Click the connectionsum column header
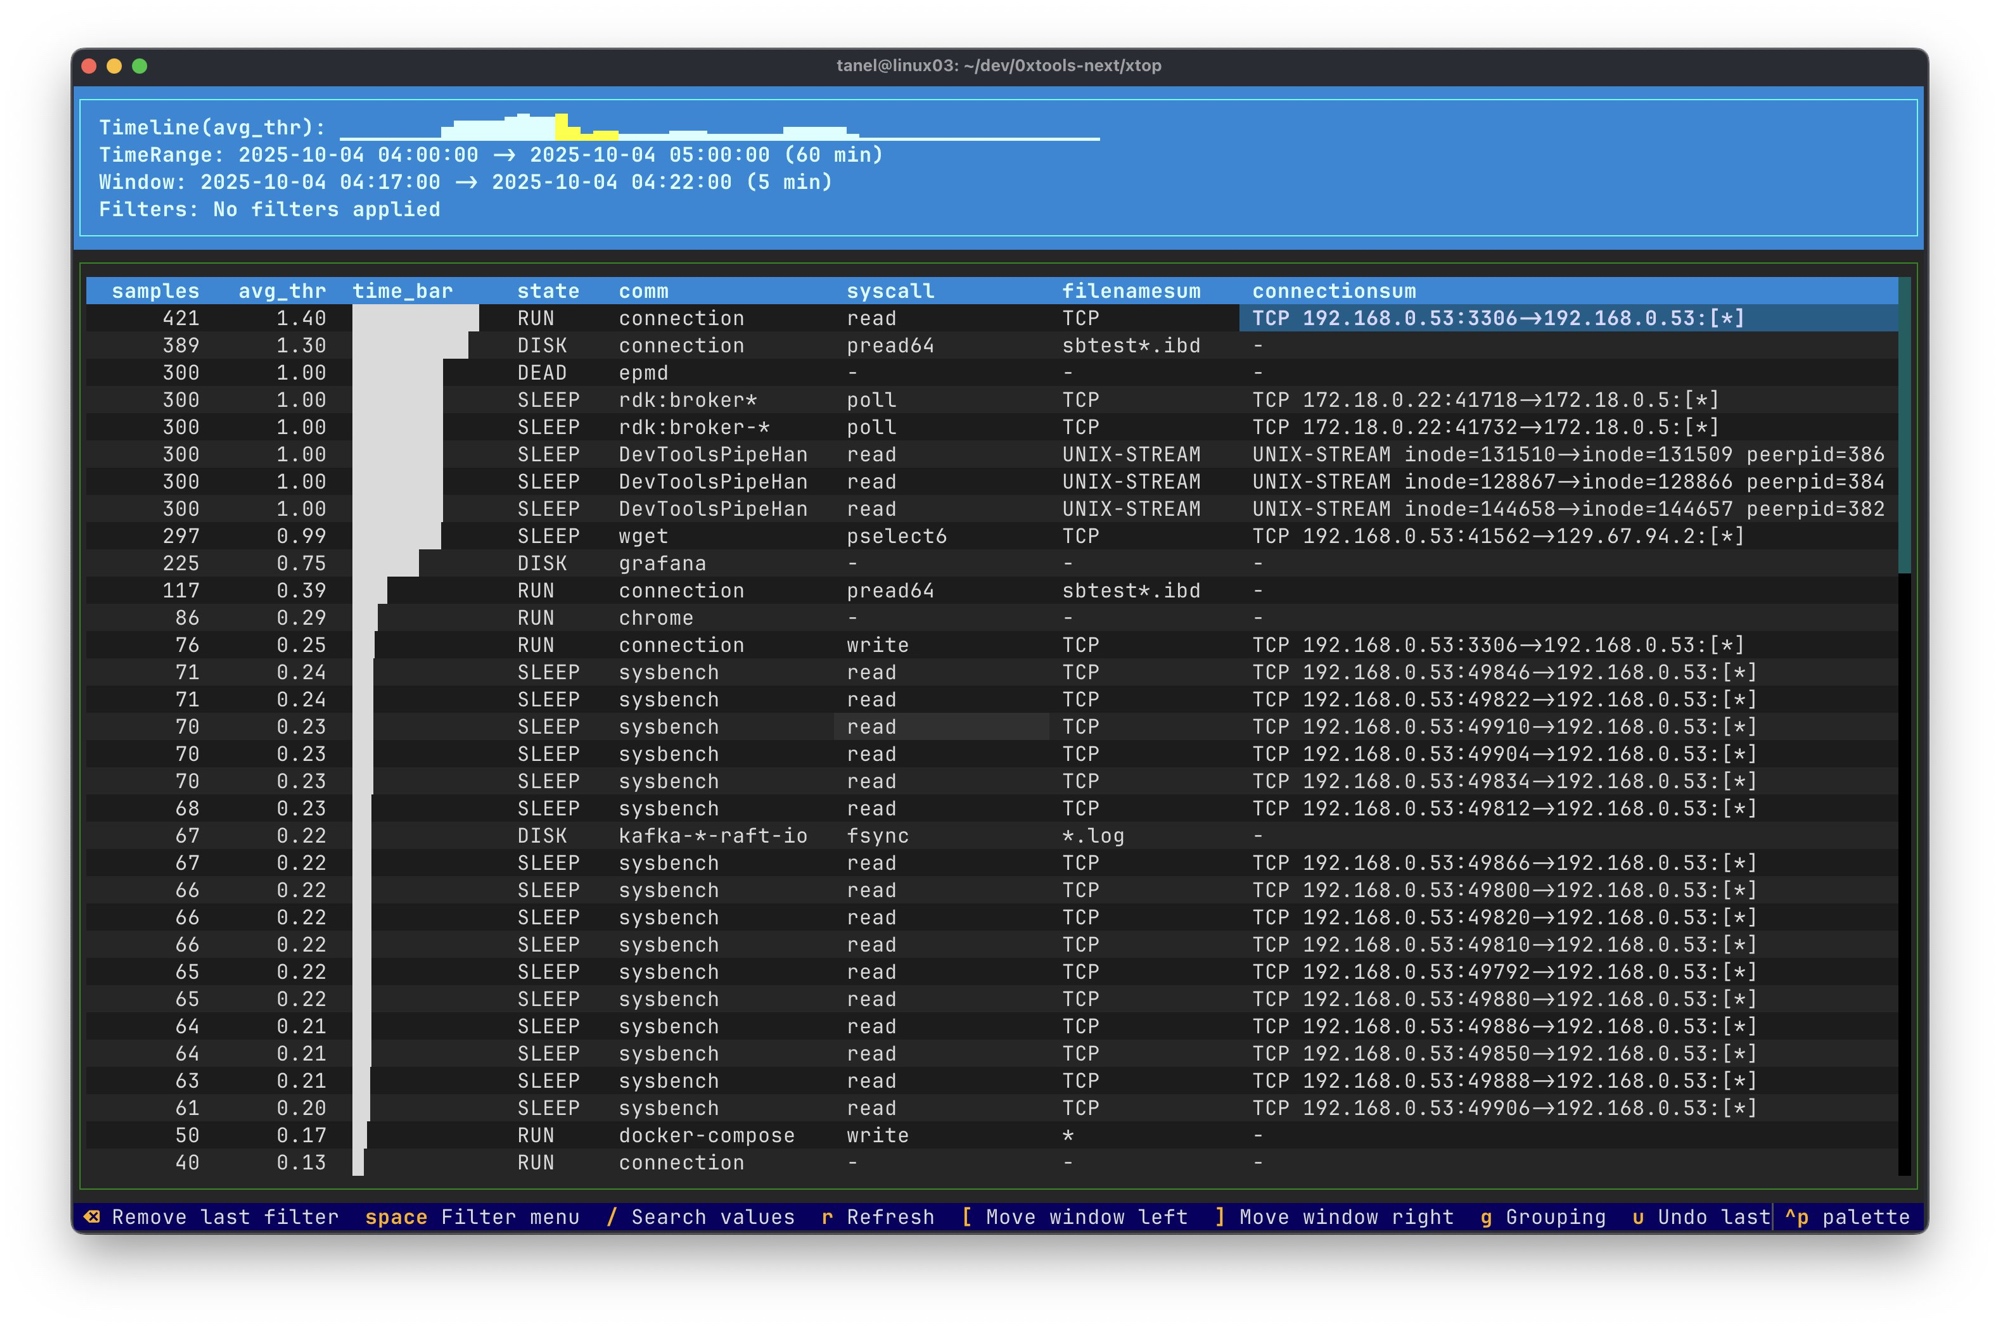This screenshot has height=1328, width=2000. click(1334, 291)
